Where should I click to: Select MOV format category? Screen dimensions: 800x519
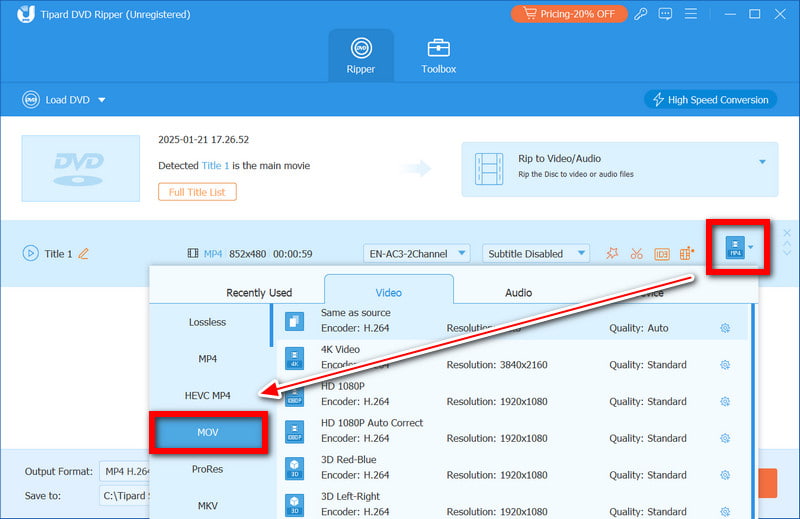(x=208, y=432)
